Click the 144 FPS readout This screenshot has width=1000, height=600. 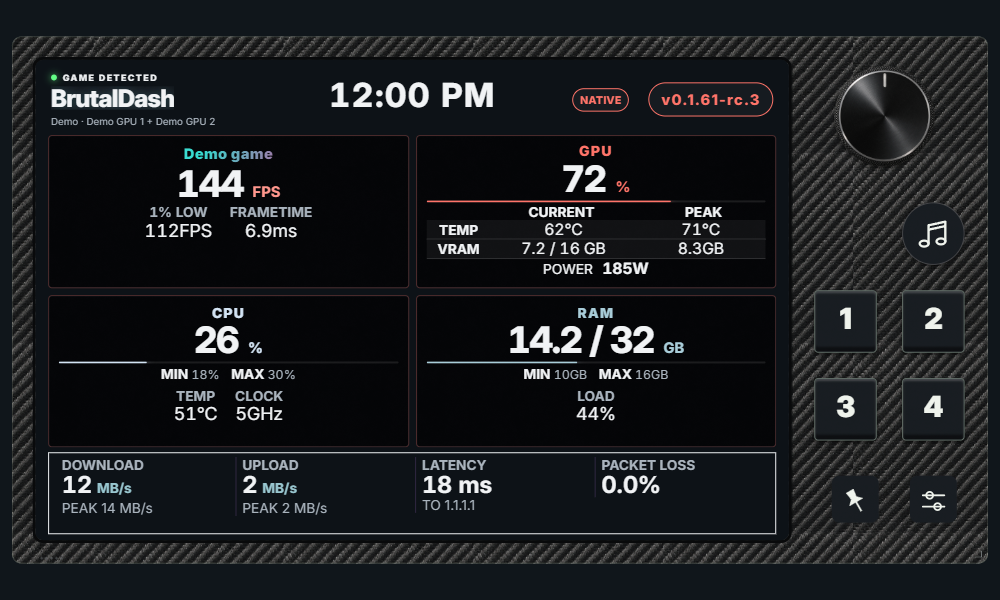(229, 184)
